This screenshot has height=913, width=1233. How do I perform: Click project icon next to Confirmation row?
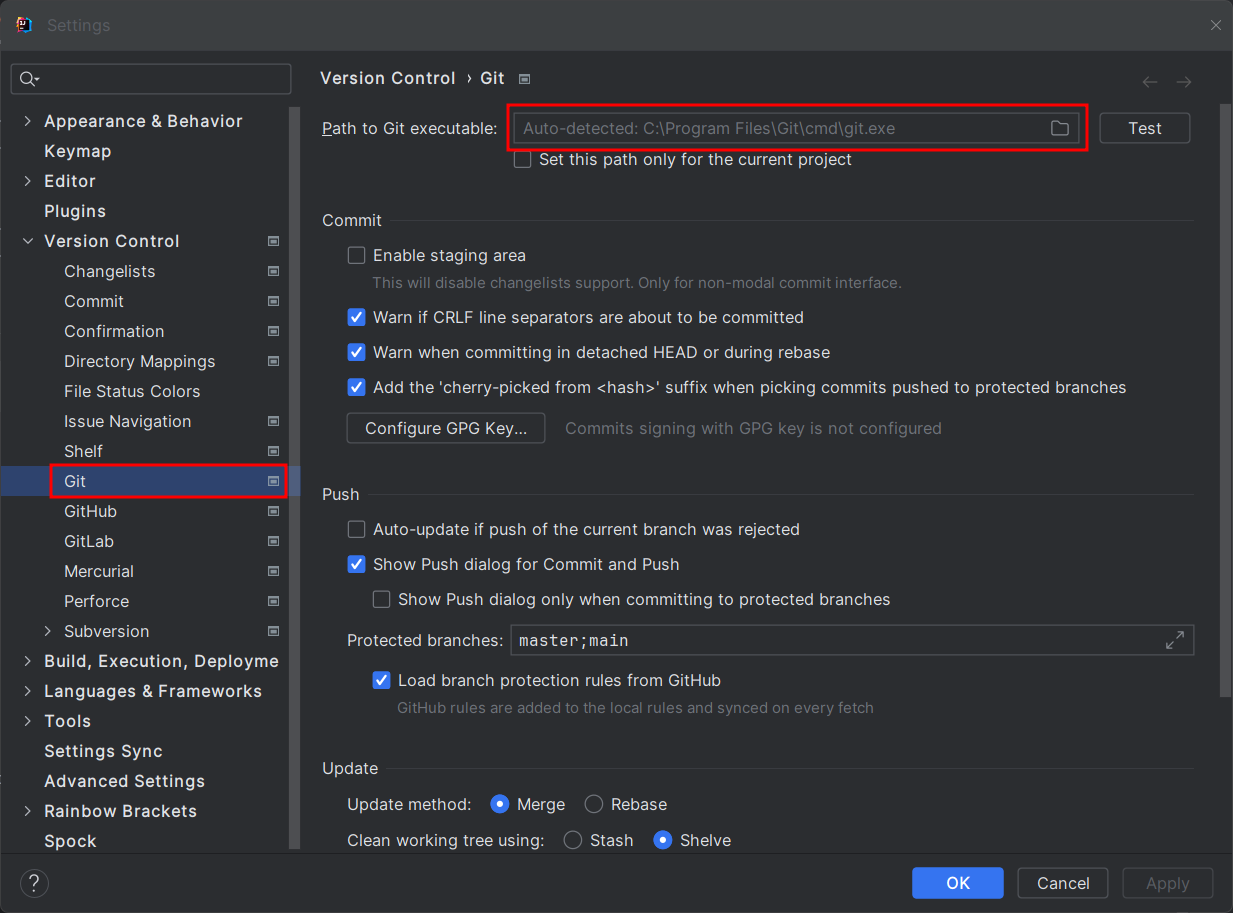pyautogui.click(x=273, y=331)
